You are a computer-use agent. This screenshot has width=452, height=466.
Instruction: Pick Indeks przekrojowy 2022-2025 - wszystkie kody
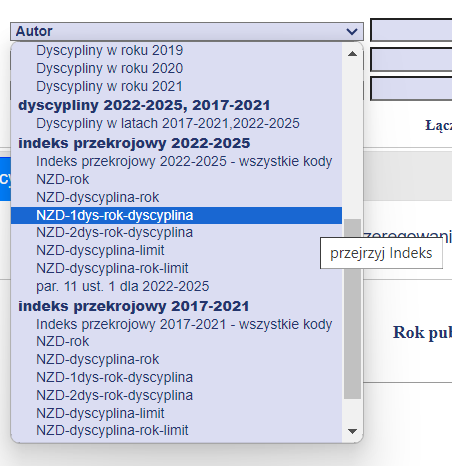click(176, 161)
